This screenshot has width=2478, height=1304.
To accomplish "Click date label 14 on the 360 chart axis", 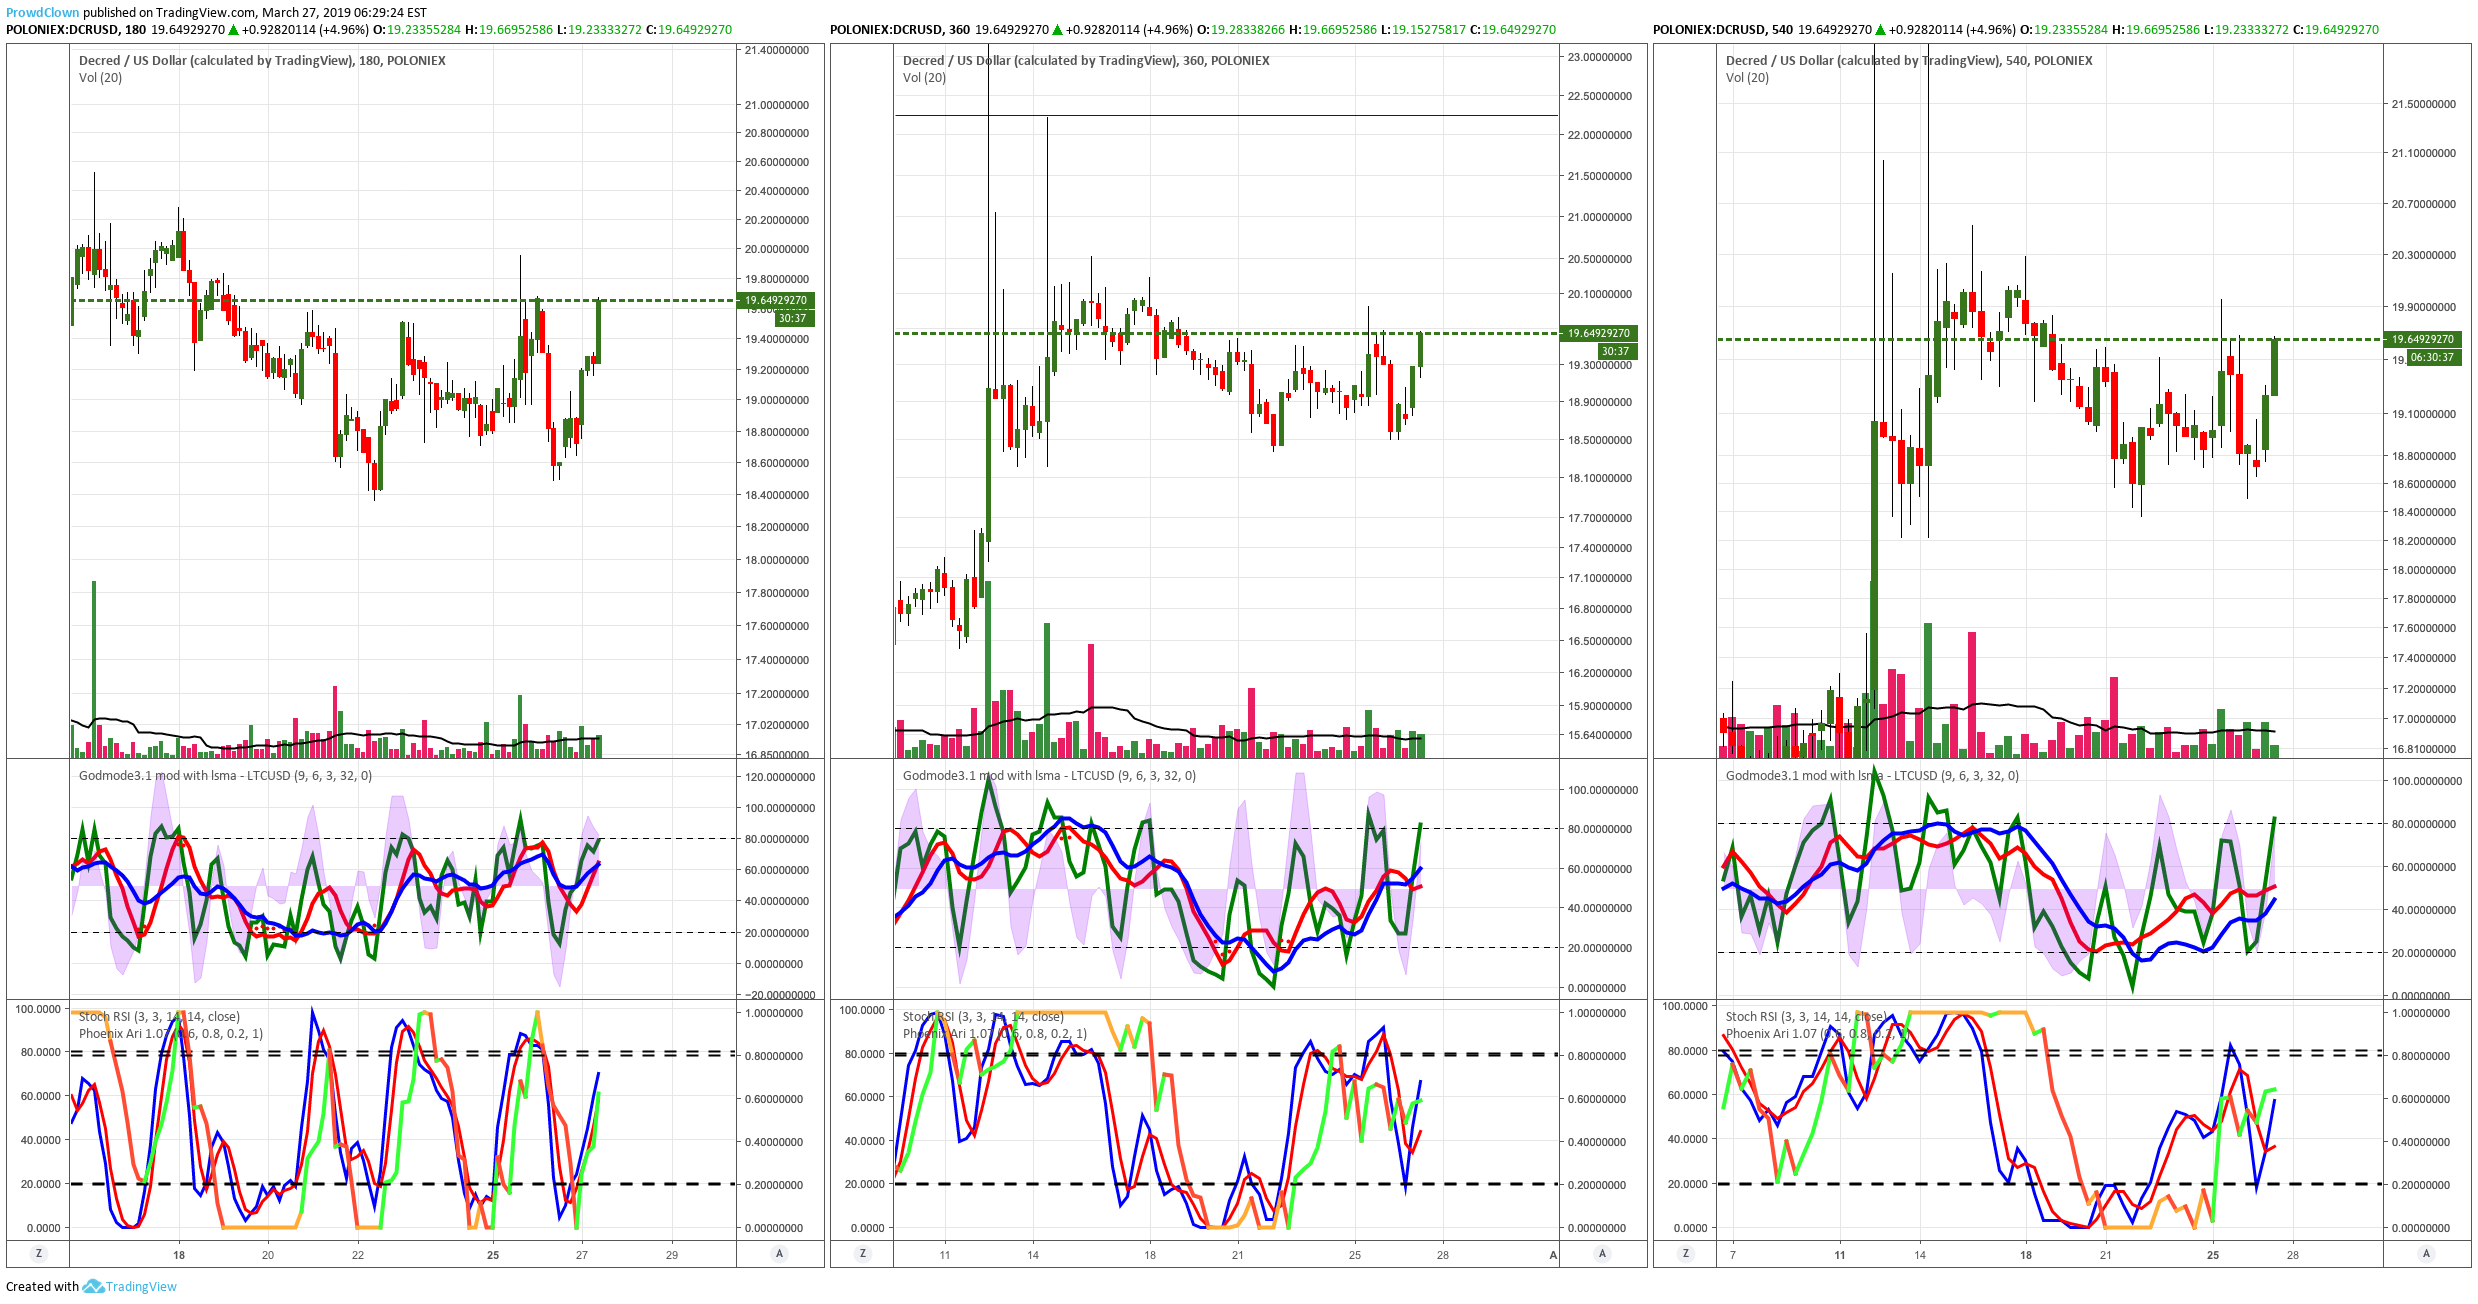I will pyautogui.click(x=1033, y=1255).
